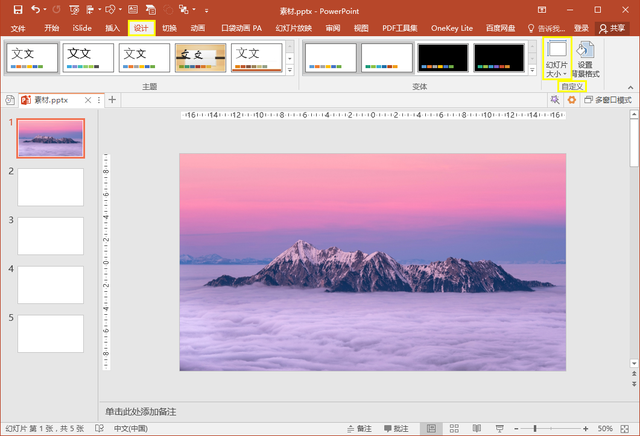Select the first white variant thumbnail
Image resolution: width=640 pixels, height=436 pixels.
(331, 58)
